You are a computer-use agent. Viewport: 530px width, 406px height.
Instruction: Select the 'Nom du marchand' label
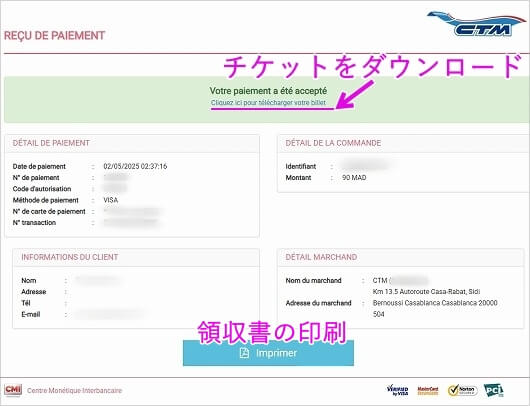coord(313,281)
